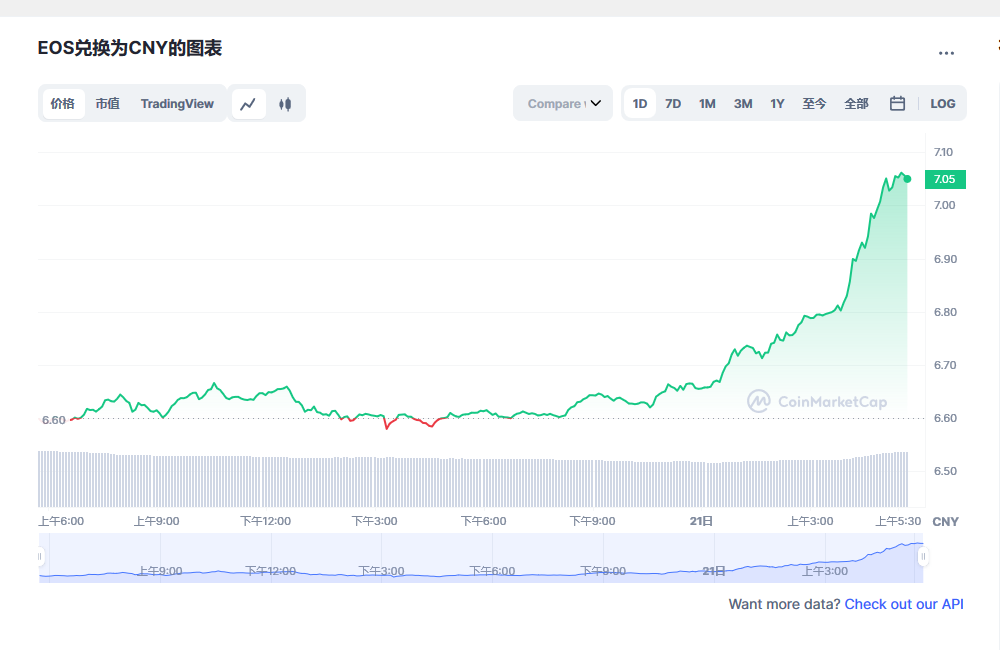The image size is (1000, 650).
Task: Click the 6.50 price axis label
Action: click(945, 471)
